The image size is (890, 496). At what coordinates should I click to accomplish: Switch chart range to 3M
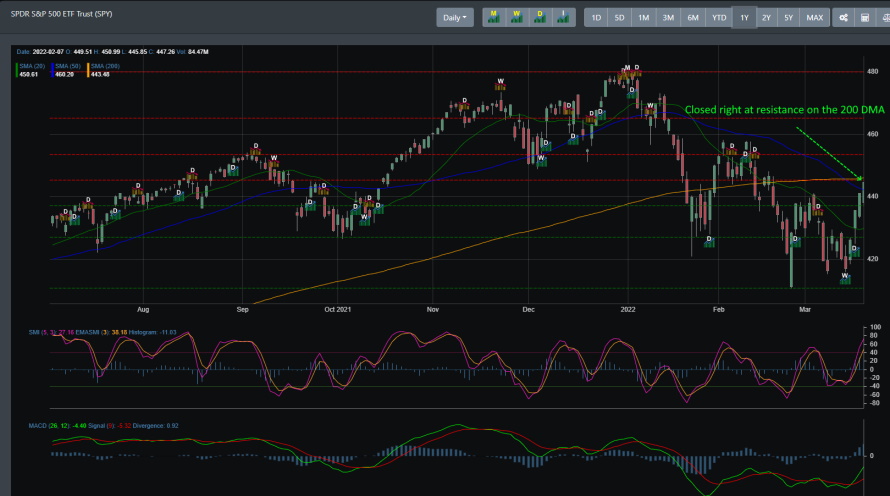[x=668, y=18]
